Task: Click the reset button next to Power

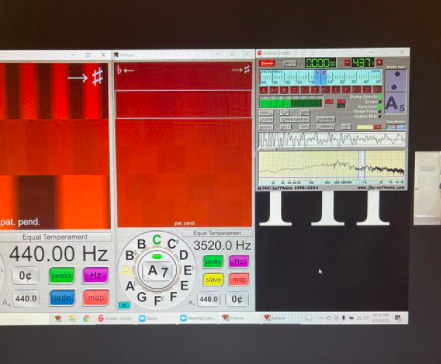Action: point(290,63)
